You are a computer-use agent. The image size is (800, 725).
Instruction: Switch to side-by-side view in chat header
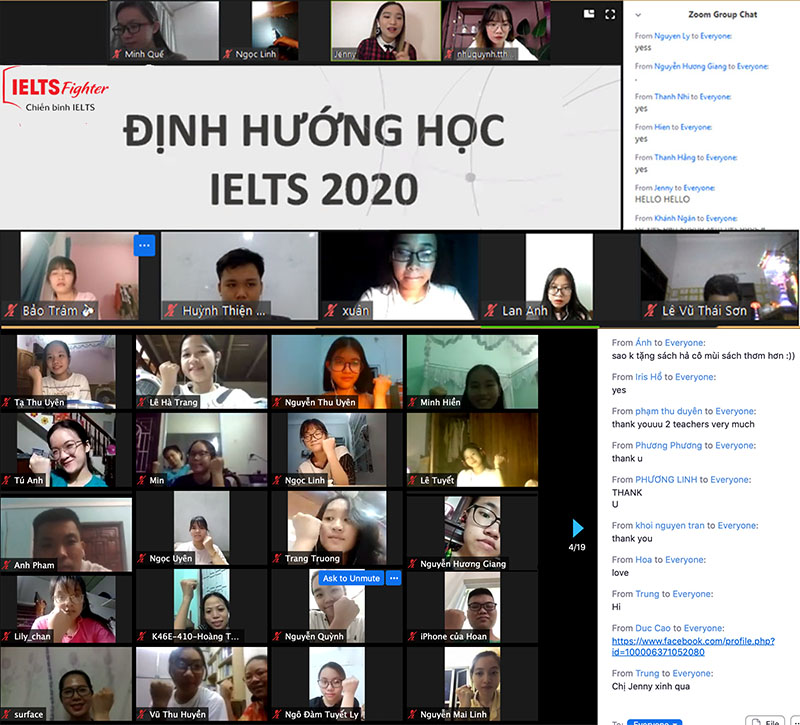tap(589, 12)
